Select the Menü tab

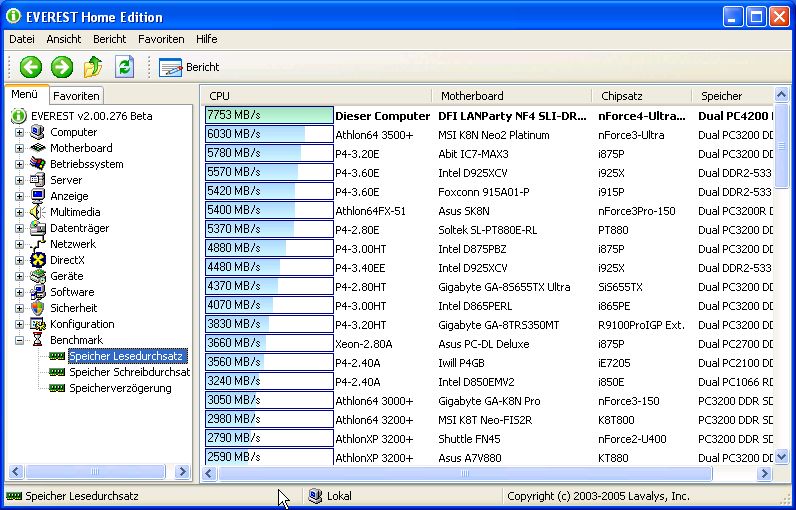24,94
